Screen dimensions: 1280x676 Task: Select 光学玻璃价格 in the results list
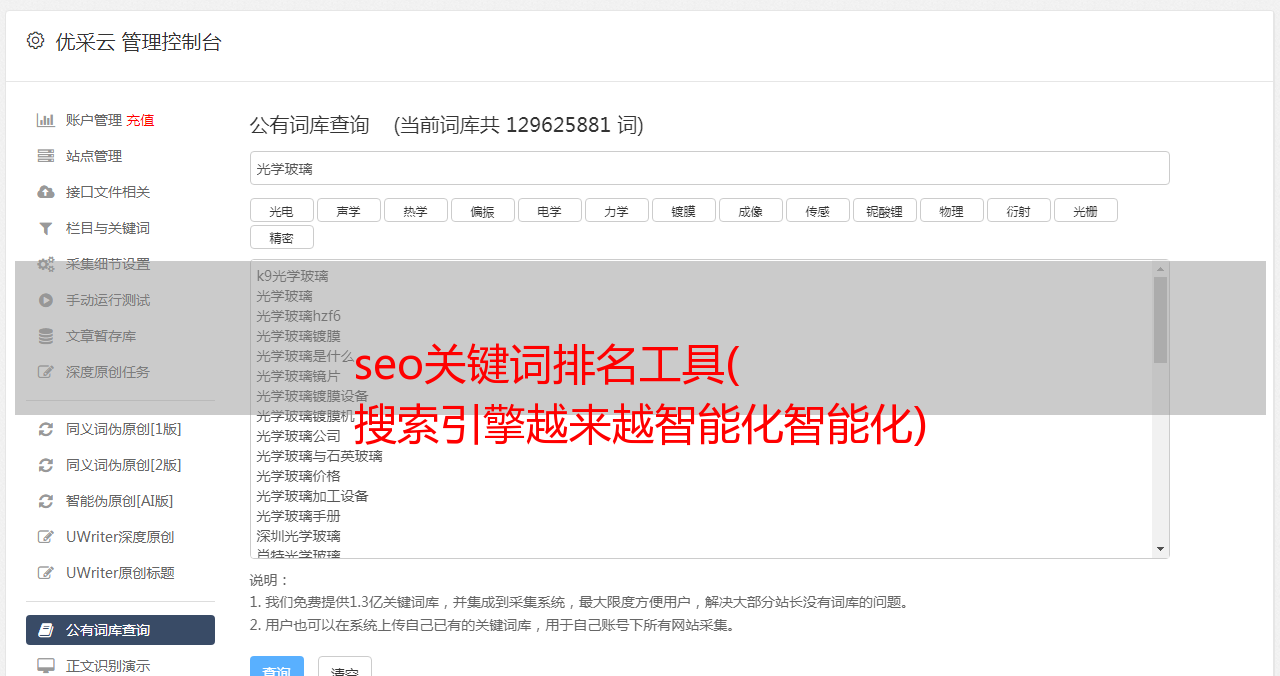click(298, 476)
